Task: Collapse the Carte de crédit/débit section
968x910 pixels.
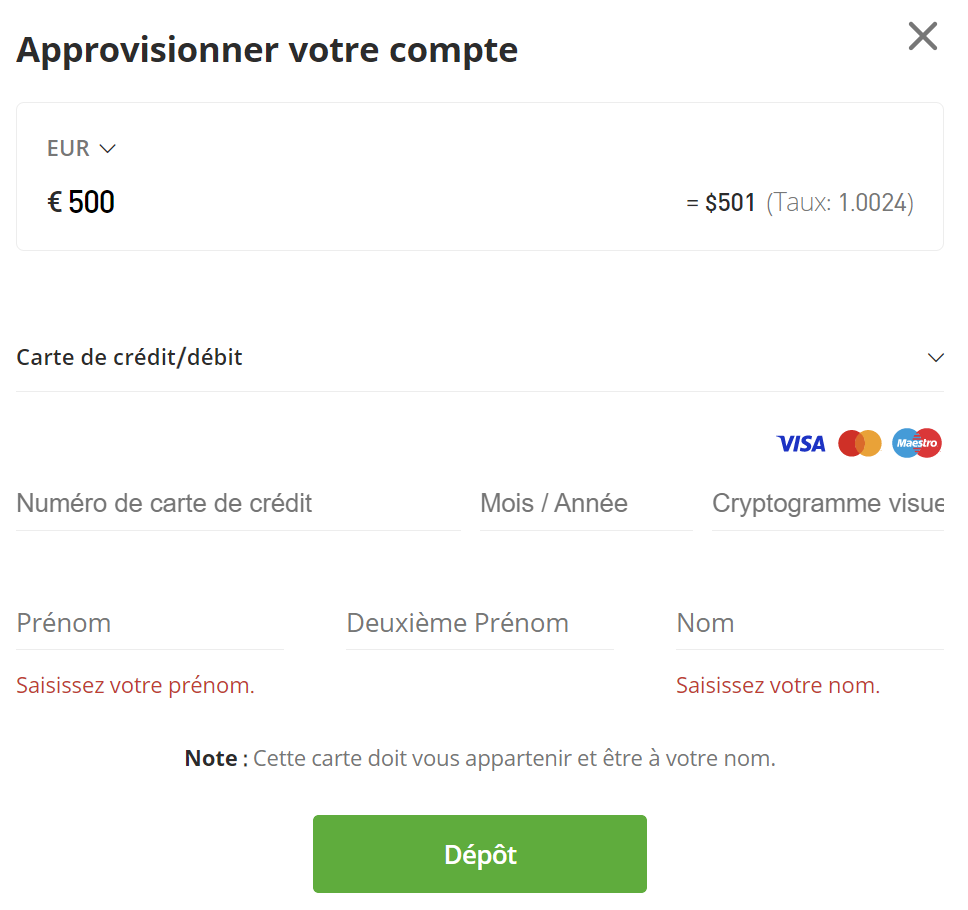Action: pos(936,357)
